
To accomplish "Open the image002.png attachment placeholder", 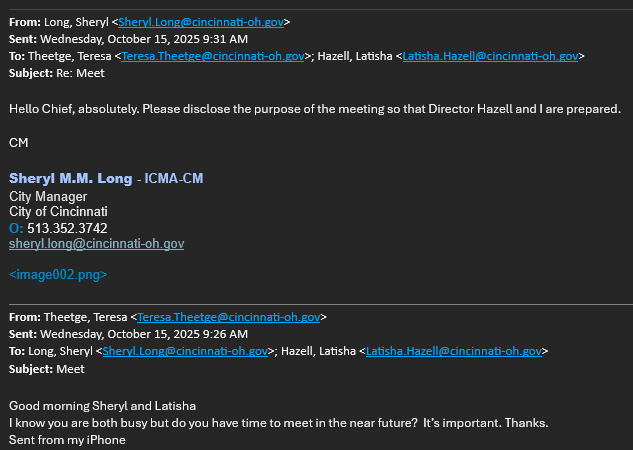I will (x=58, y=273).
